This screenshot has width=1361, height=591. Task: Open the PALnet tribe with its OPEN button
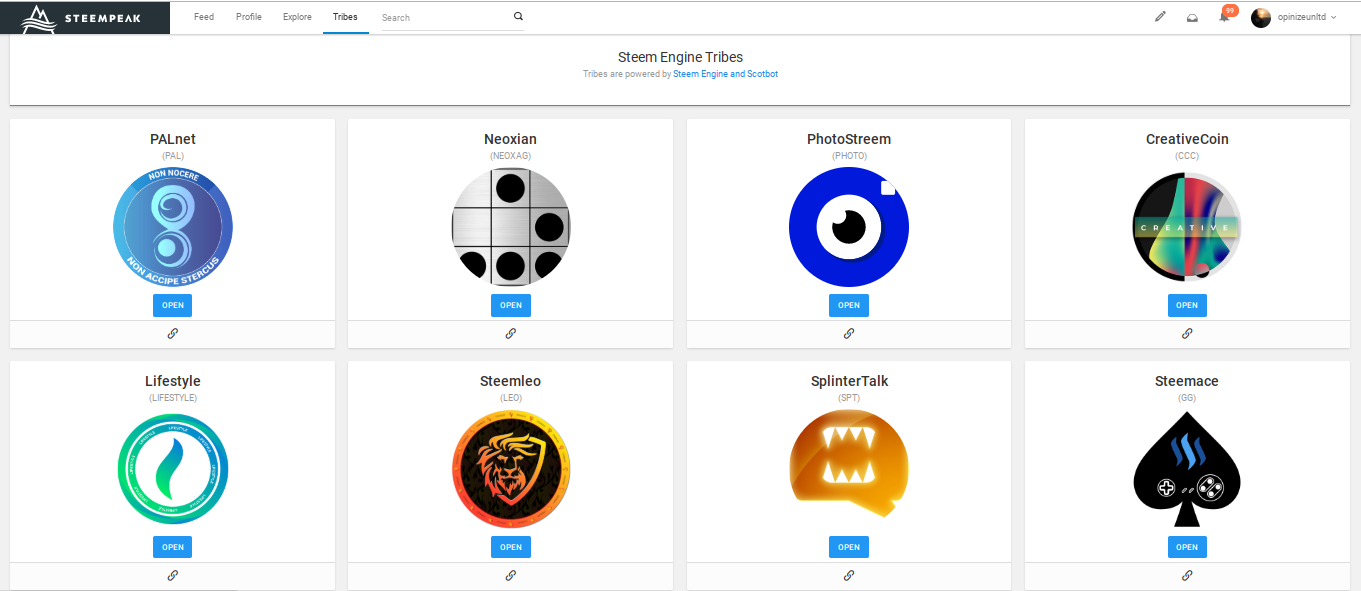[x=172, y=305]
